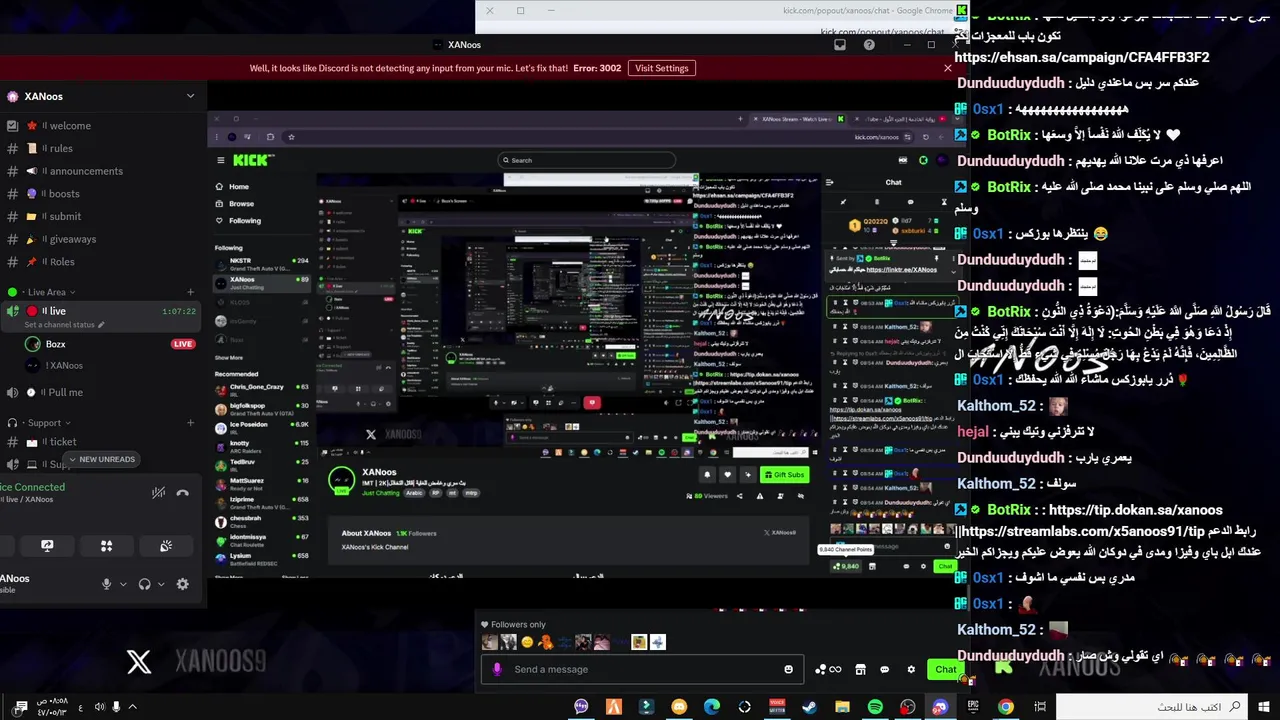Open File Explorer from taskbar

coord(842,707)
